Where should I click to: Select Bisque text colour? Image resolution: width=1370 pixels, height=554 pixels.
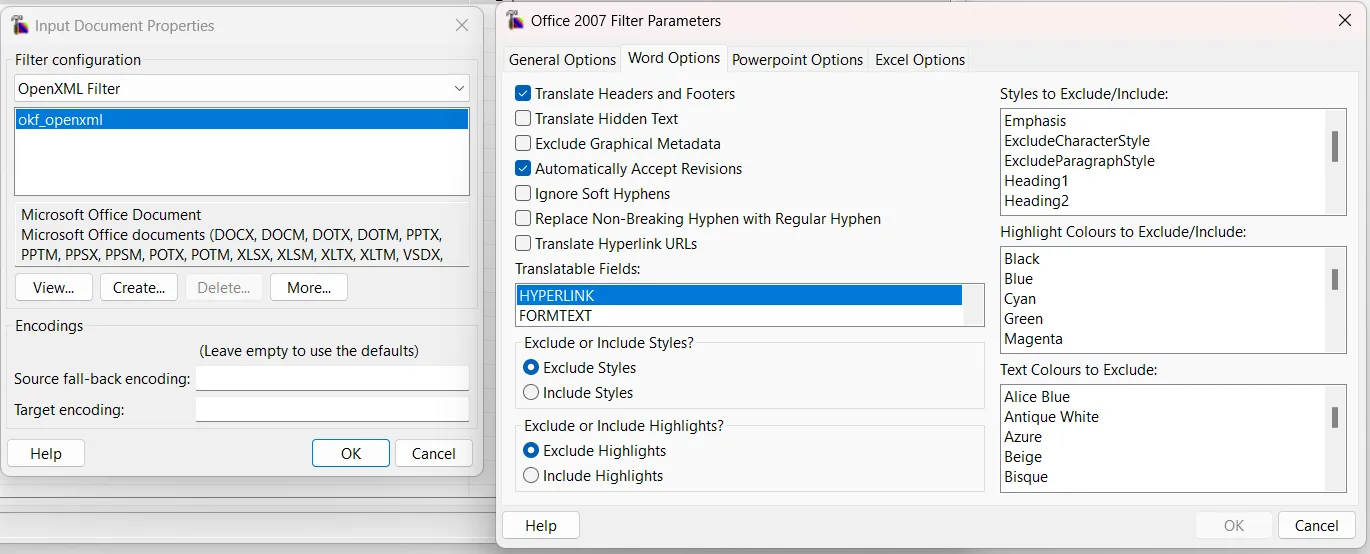pyautogui.click(x=1026, y=477)
